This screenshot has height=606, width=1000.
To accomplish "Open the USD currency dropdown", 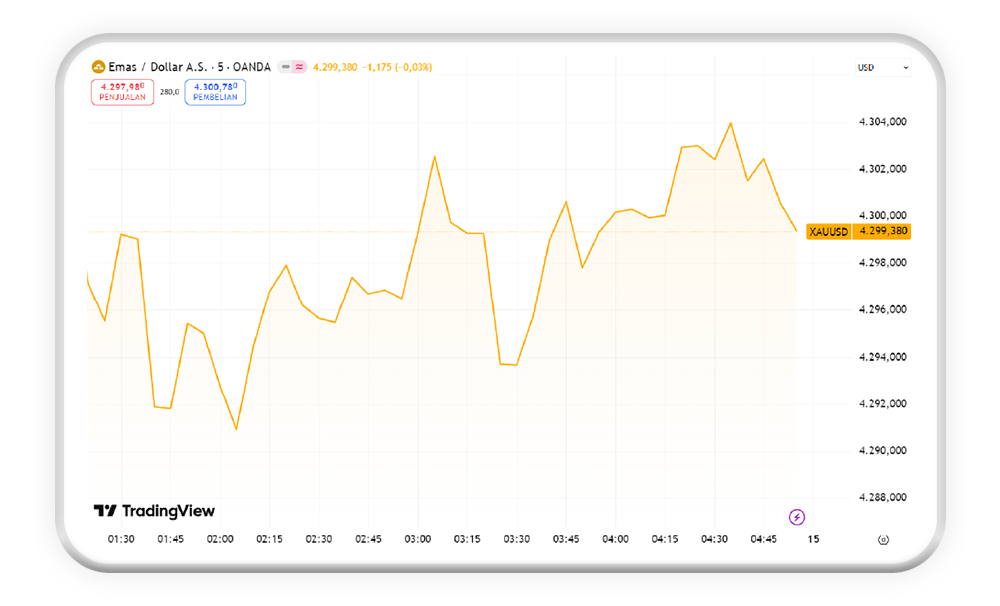I will (x=883, y=68).
